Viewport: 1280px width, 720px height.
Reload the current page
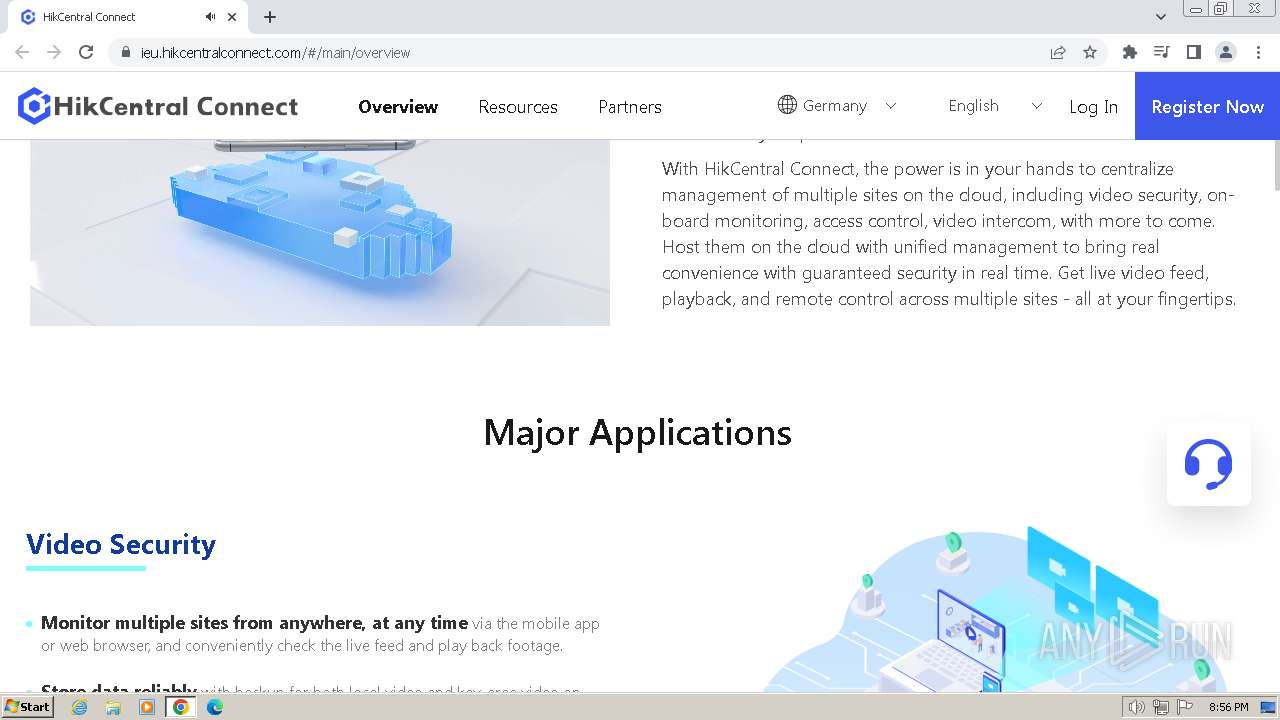[x=86, y=52]
